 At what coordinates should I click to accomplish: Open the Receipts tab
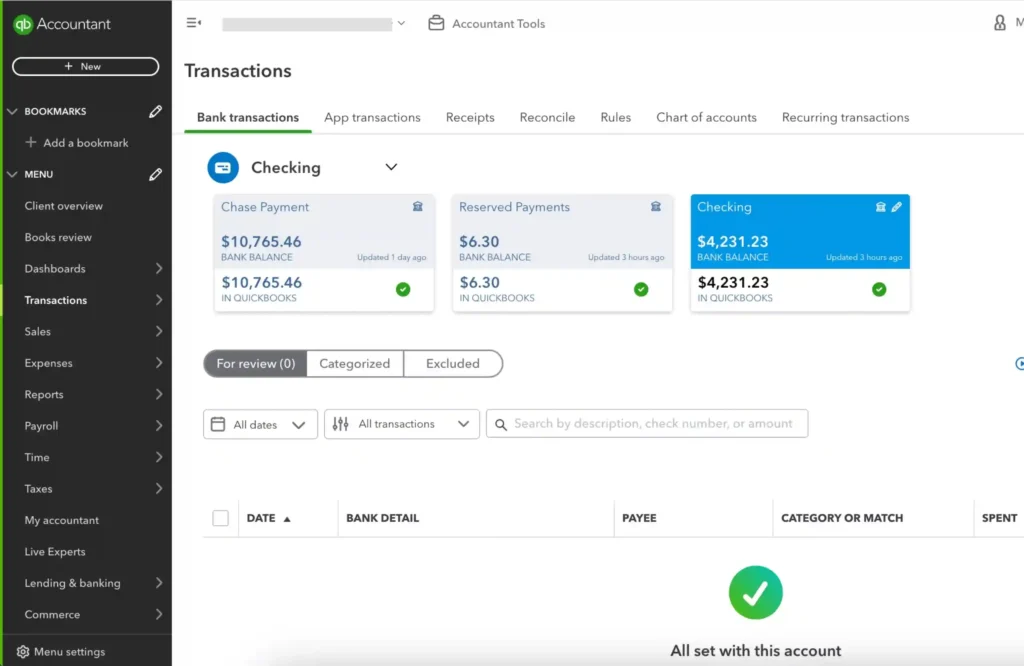[470, 118]
